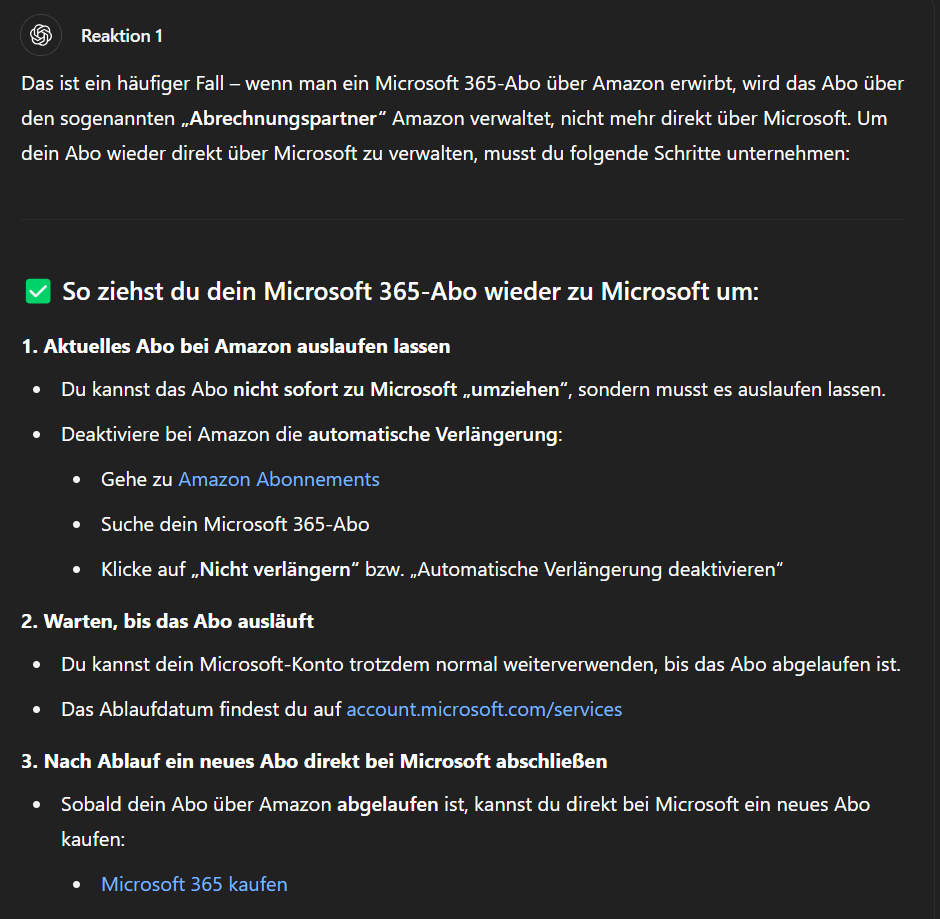This screenshot has height=919, width=940.
Task: Click step heading "2. Warten, bis das Abo ausläuft"
Action: tap(168, 621)
